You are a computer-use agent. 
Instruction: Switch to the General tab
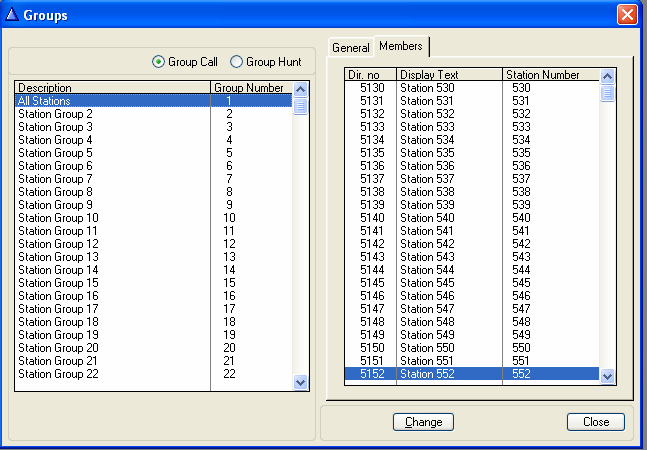pyautogui.click(x=350, y=48)
